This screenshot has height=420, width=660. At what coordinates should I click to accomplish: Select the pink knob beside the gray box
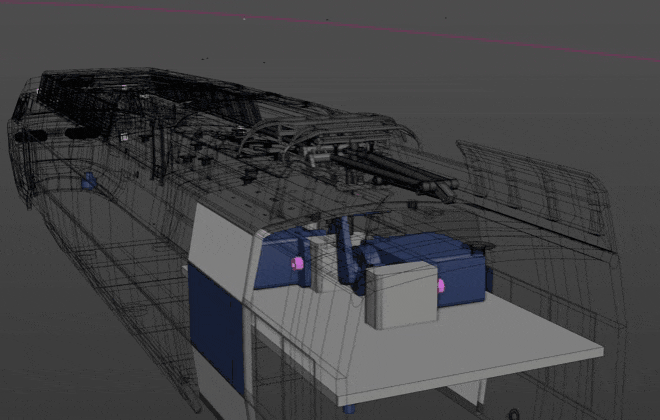click(441, 287)
